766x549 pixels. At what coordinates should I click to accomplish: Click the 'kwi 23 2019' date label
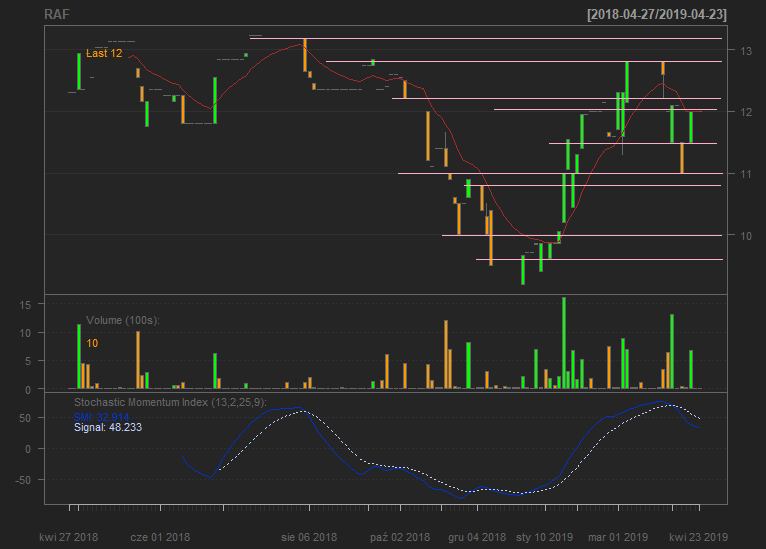pyautogui.click(x=699, y=537)
